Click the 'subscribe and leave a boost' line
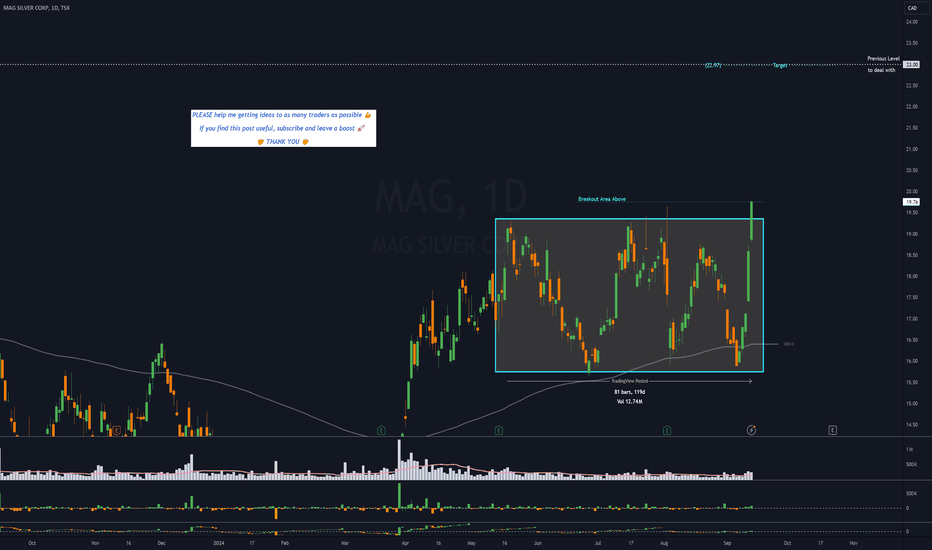The height and width of the screenshot is (550, 932). click(282, 128)
